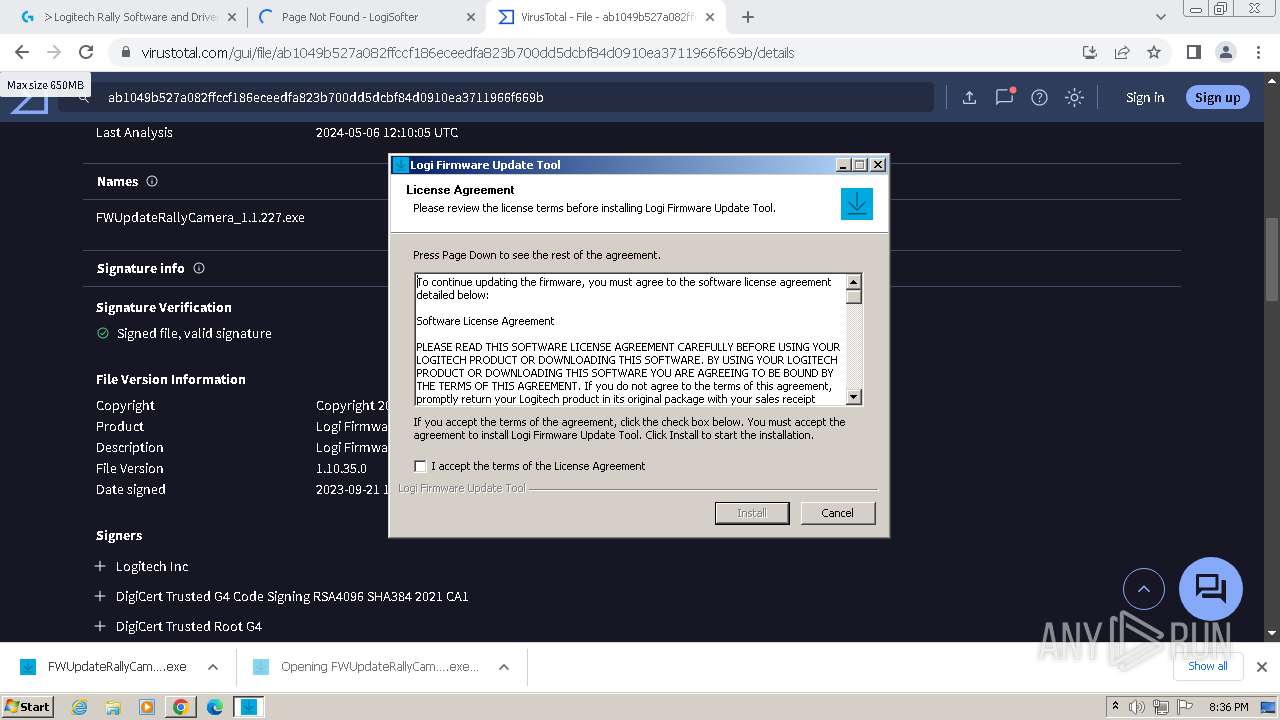The image size is (1280, 720).
Task: Open VirusTotal notifications icon
Action: 1004,97
